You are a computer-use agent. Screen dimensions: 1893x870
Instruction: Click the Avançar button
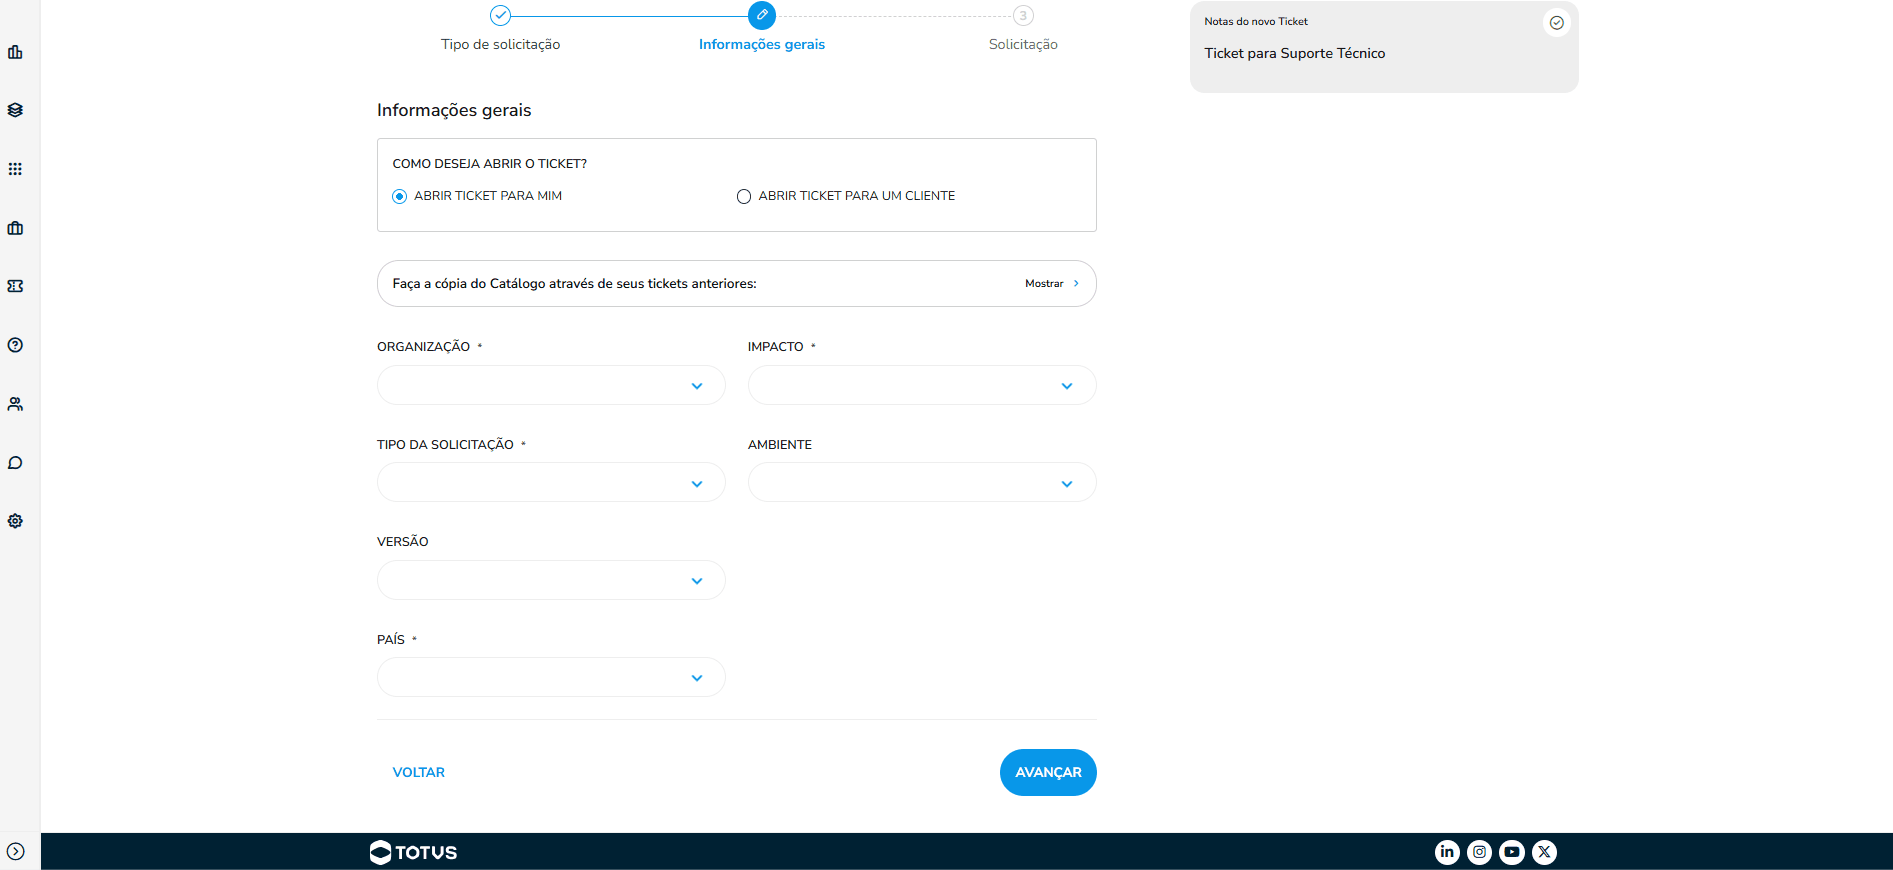[1048, 772]
